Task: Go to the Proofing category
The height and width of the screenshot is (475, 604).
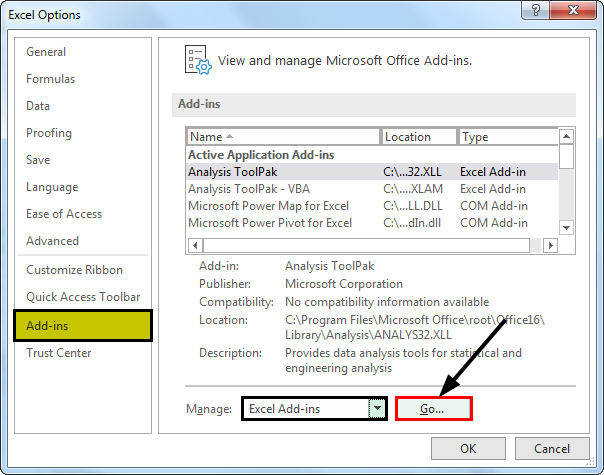Action: point(49,133)
